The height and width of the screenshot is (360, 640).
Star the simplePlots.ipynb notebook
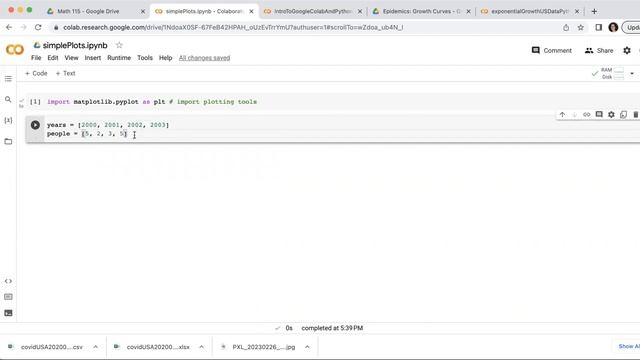click(119, 45)
